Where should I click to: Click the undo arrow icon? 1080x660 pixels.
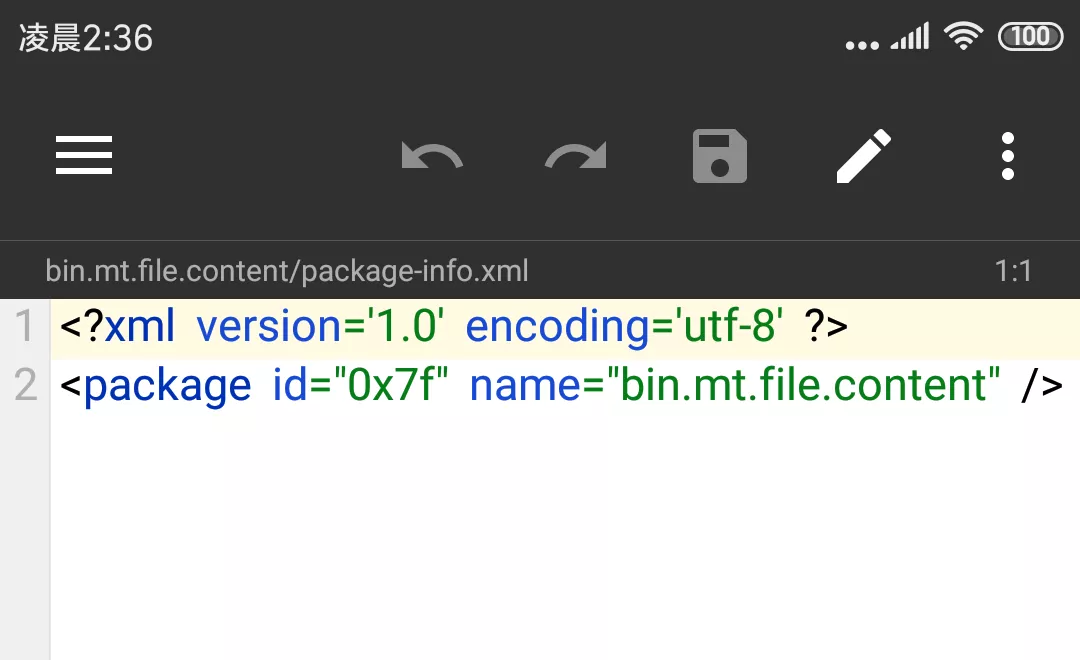click(x=432, y=157)
